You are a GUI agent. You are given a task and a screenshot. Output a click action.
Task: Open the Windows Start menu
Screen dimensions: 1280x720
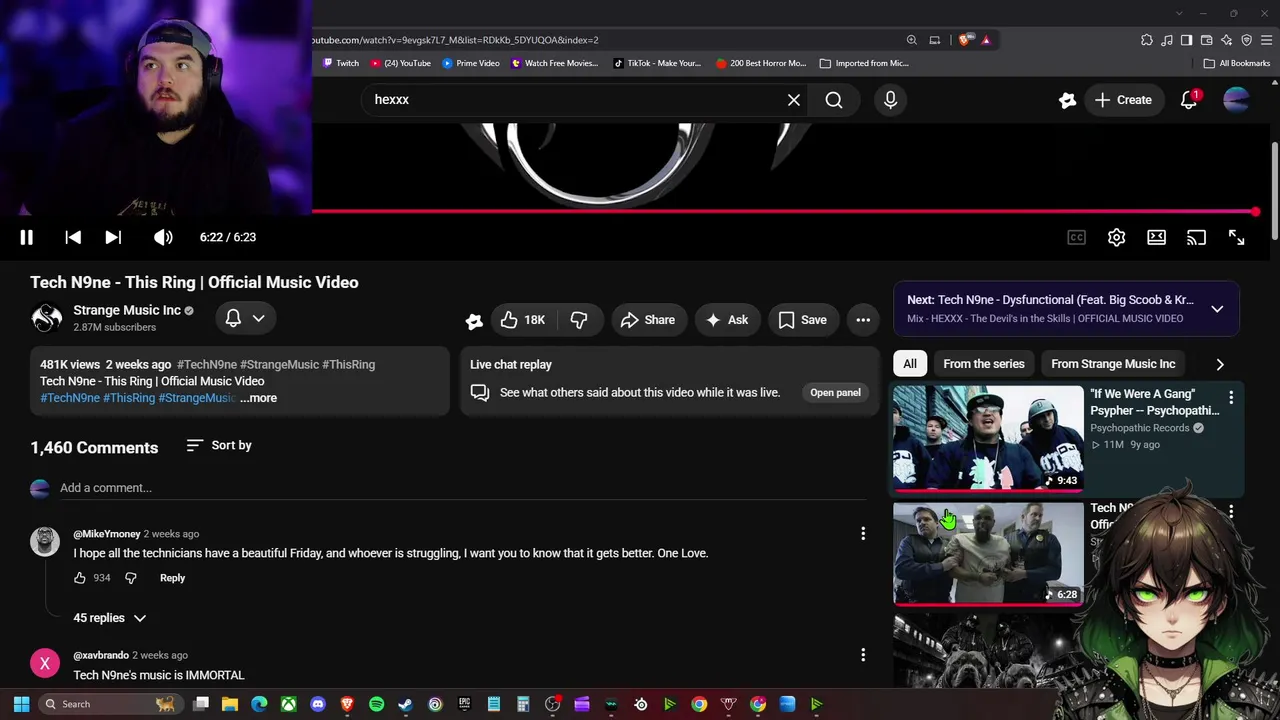click(x=21, y=704)
